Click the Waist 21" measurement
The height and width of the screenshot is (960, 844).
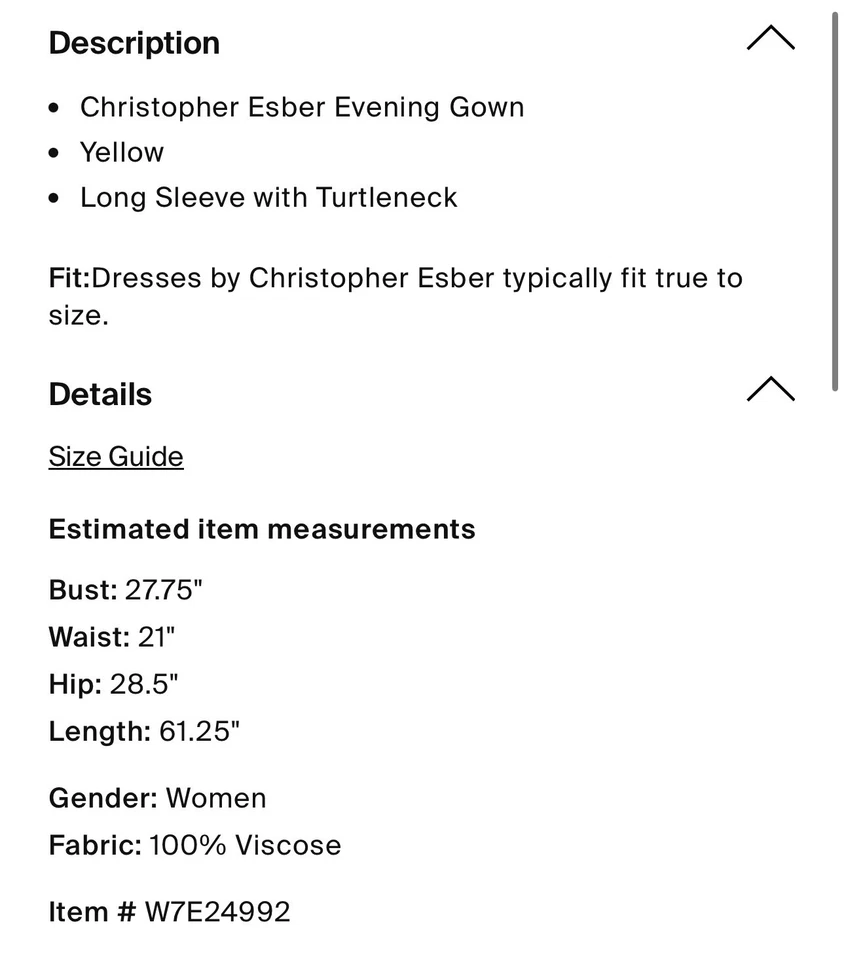click(112, 637)
